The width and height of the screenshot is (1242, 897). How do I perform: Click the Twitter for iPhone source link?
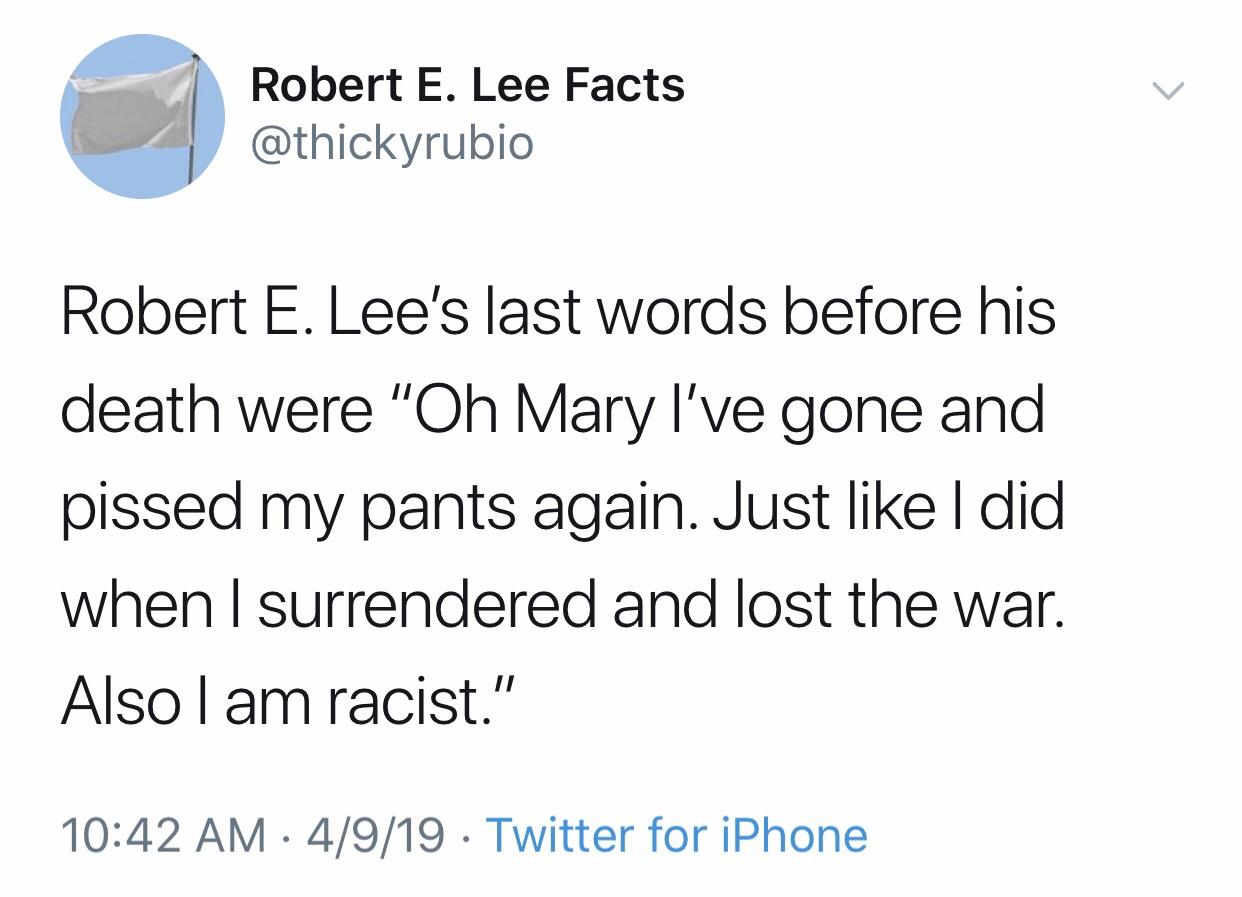(x=680, y=835)
